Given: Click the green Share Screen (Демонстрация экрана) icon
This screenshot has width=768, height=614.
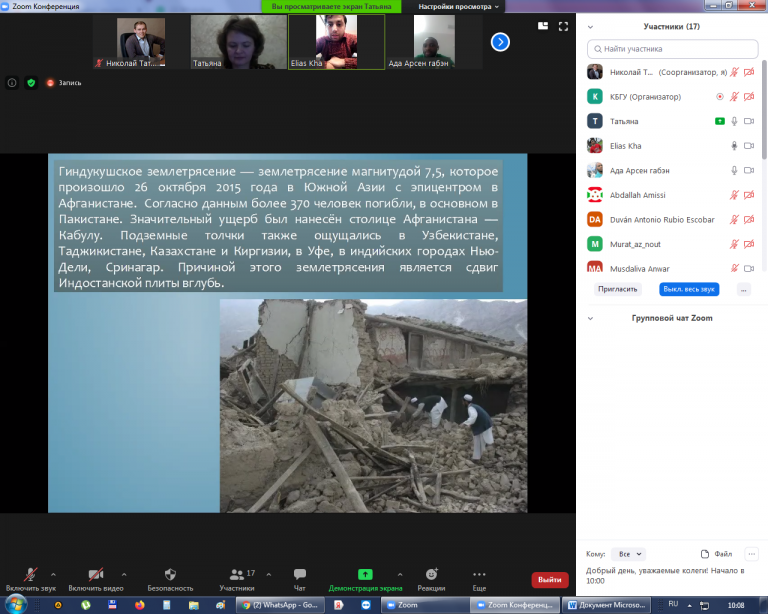Looking at the screenshot, I should (365, 574).
